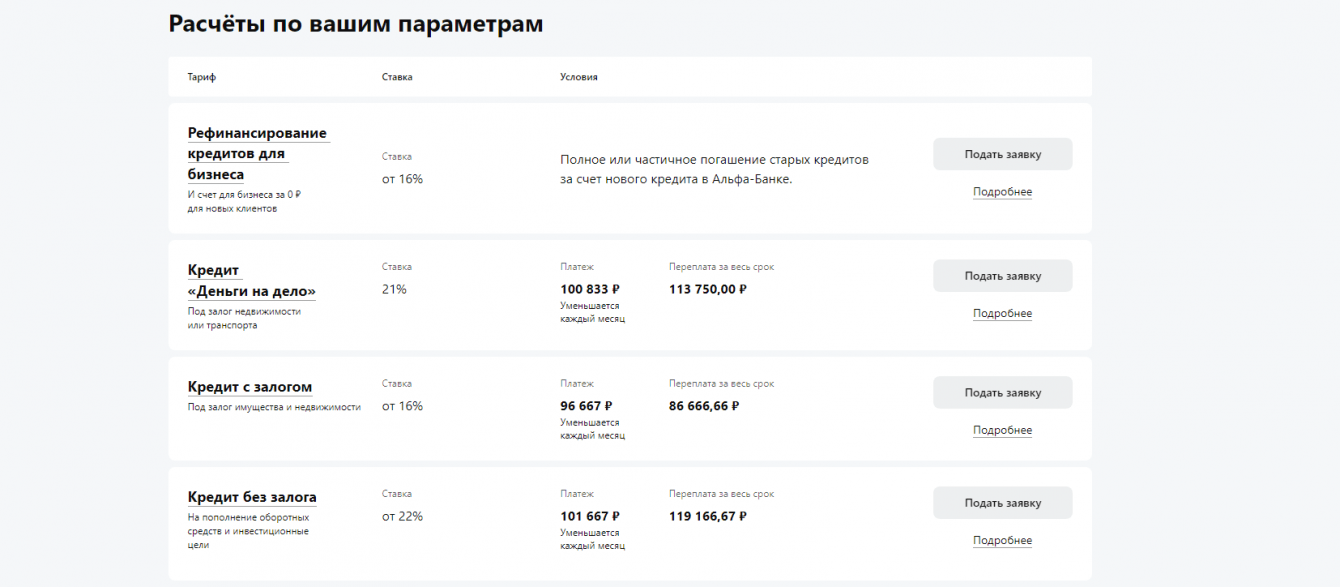Screen dimensions: 1340x587
Task: Click the "Условия" column header
Action: 579,77
